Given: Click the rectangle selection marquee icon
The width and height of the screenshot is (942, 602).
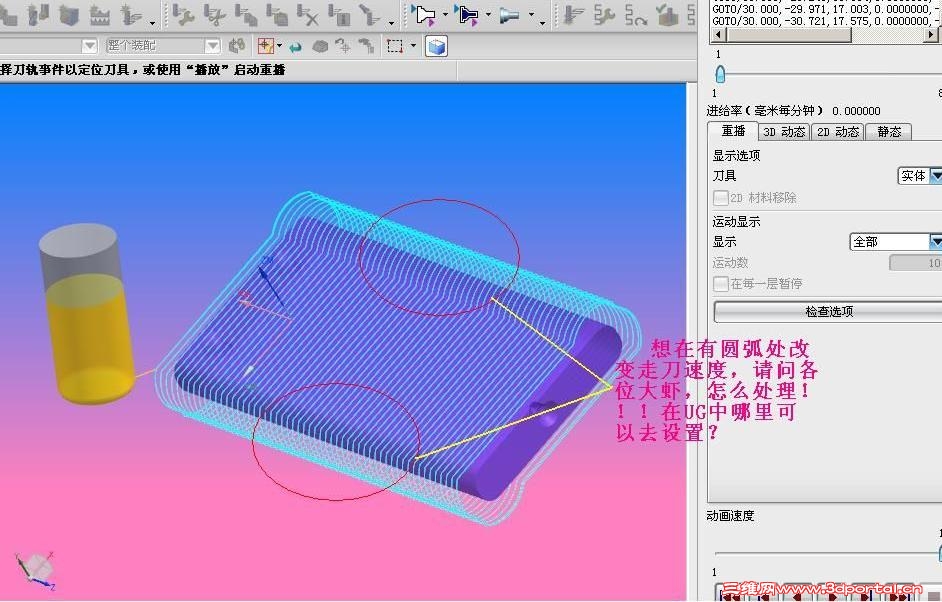Looking at the screenshot, I should (x=395, y=46).
